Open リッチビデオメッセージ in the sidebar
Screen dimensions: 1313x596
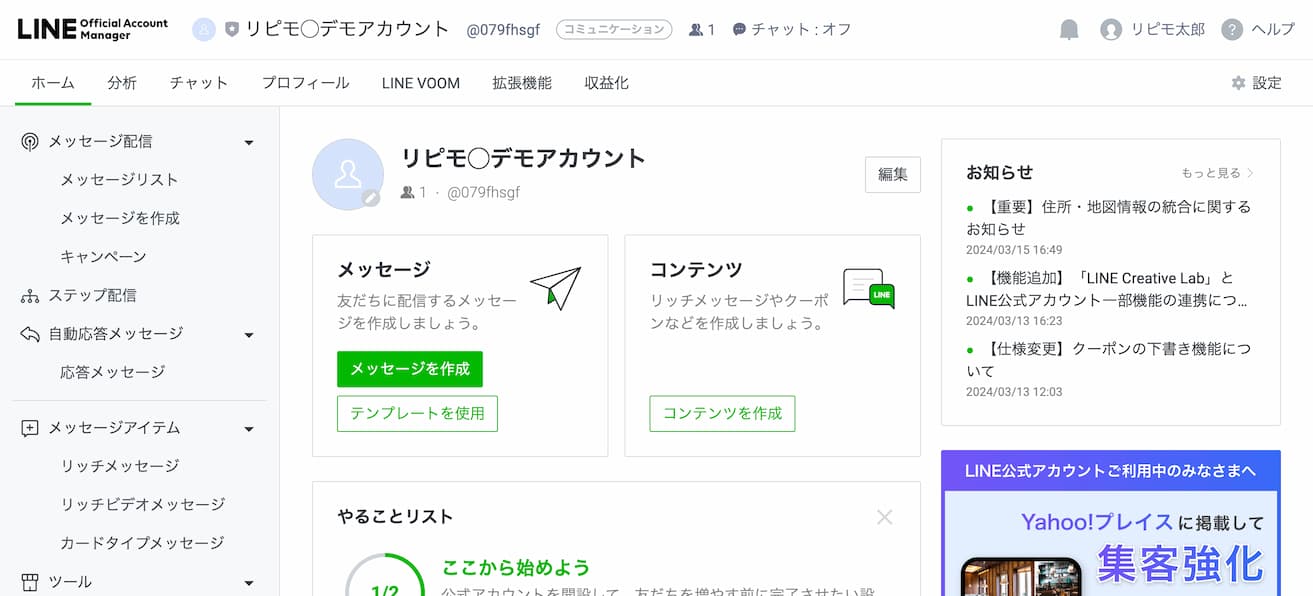(143, 505)
